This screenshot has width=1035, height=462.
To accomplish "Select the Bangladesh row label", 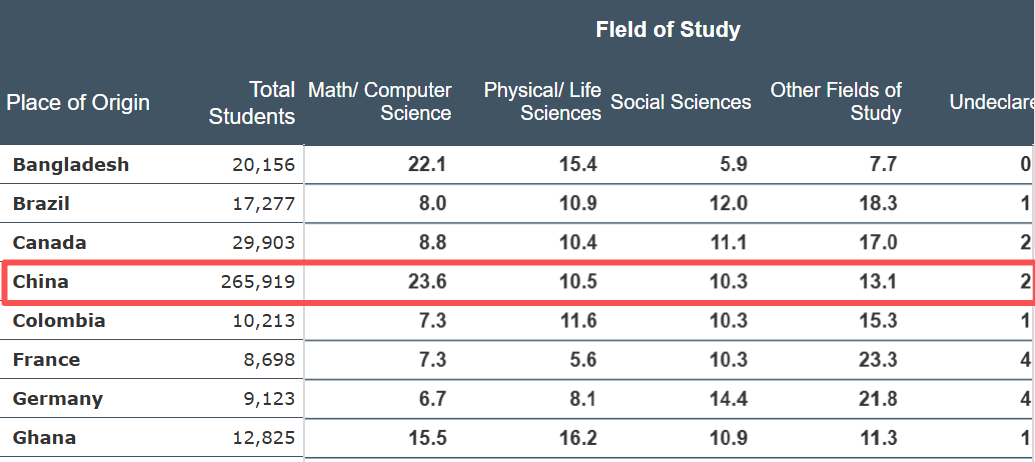I will tap(71, 165).
